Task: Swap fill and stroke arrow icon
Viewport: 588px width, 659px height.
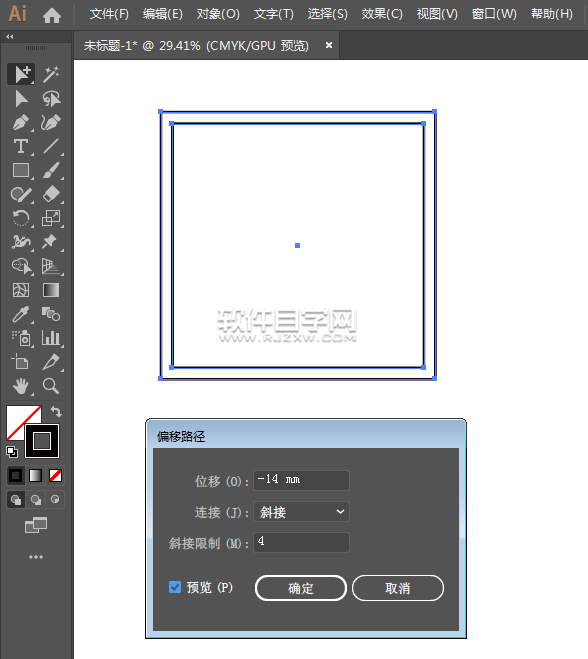Action: pyautogui.click(x=56, y=411)
